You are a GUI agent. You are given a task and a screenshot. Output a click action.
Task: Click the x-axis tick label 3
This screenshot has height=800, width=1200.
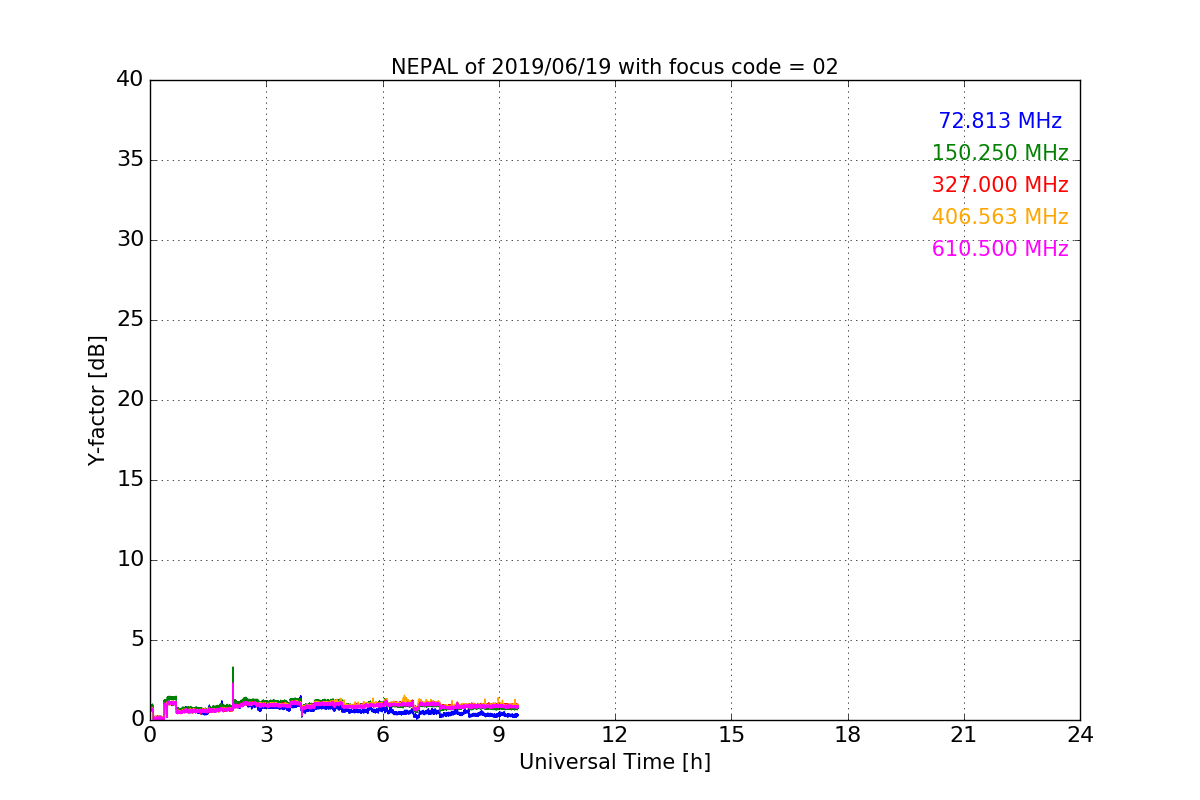[266, 735]
